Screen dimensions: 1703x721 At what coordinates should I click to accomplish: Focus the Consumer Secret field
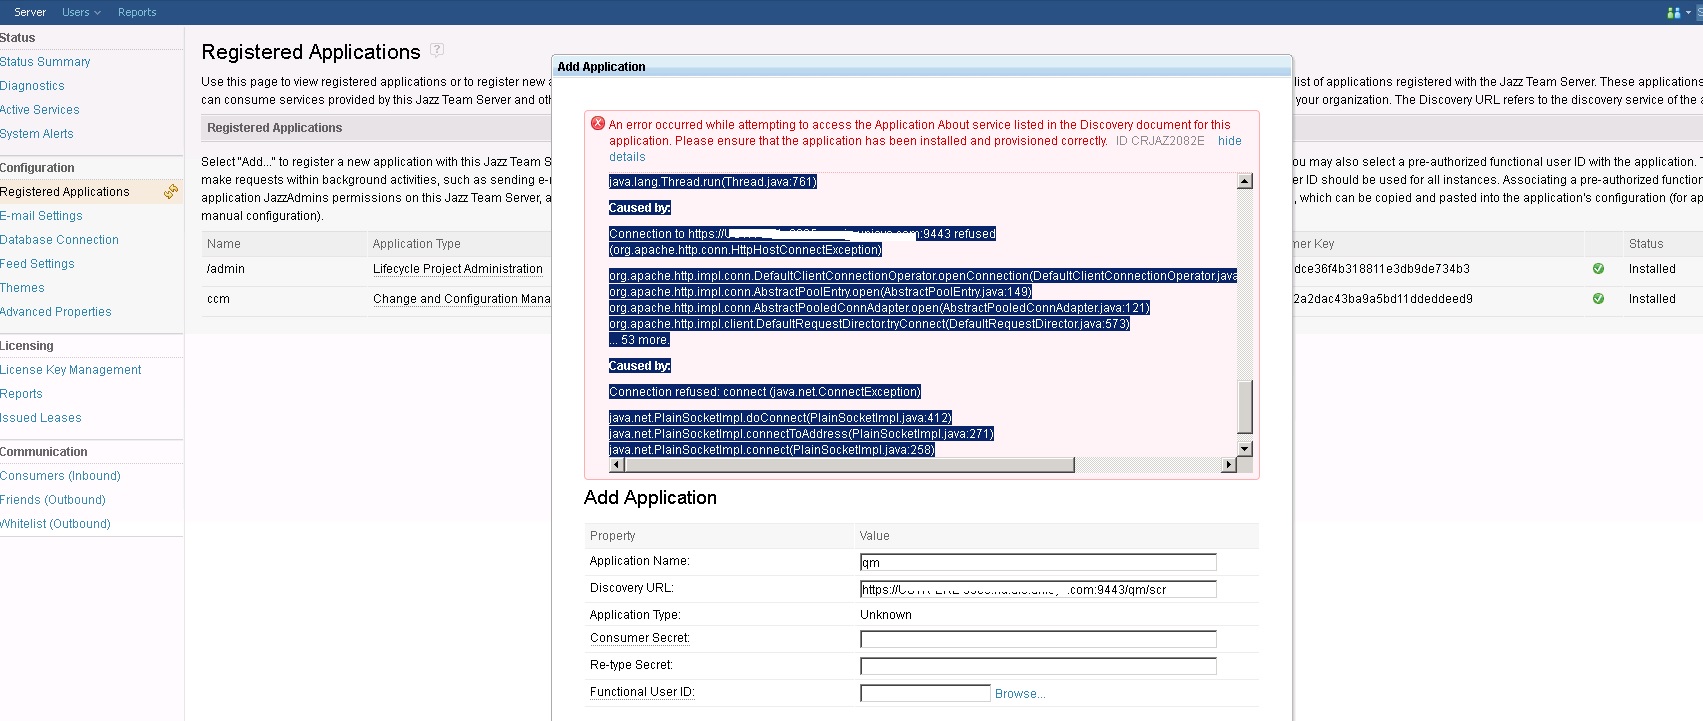[x=1038, y=639]
